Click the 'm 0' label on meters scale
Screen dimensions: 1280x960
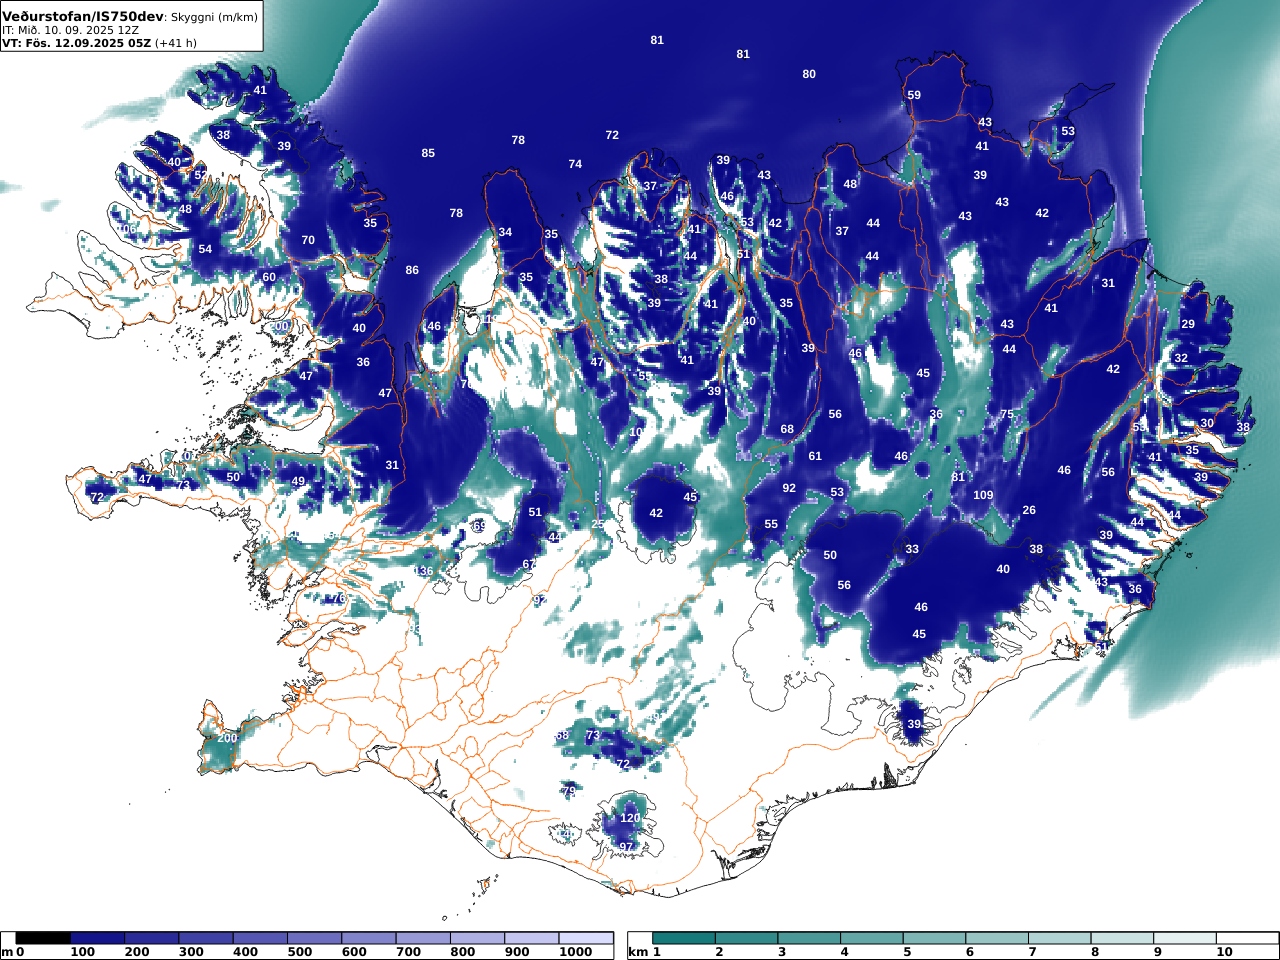[x=12, y=952]
